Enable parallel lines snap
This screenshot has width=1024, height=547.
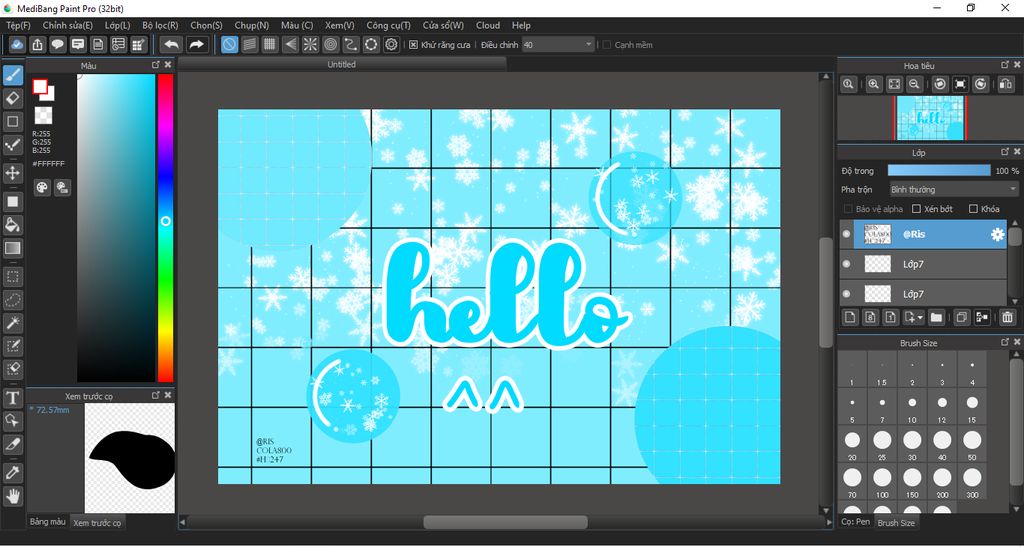click(x=249, y=44)
